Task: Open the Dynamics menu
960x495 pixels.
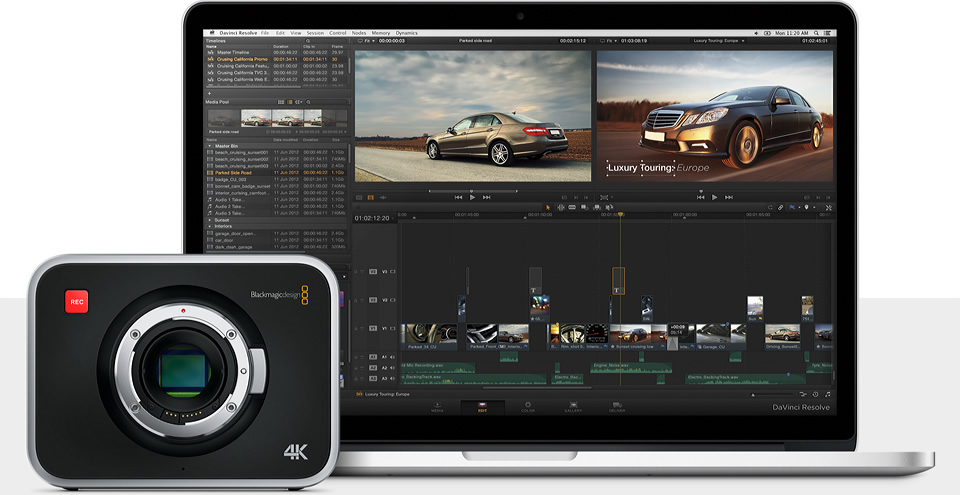Action: tap(407, 33)
